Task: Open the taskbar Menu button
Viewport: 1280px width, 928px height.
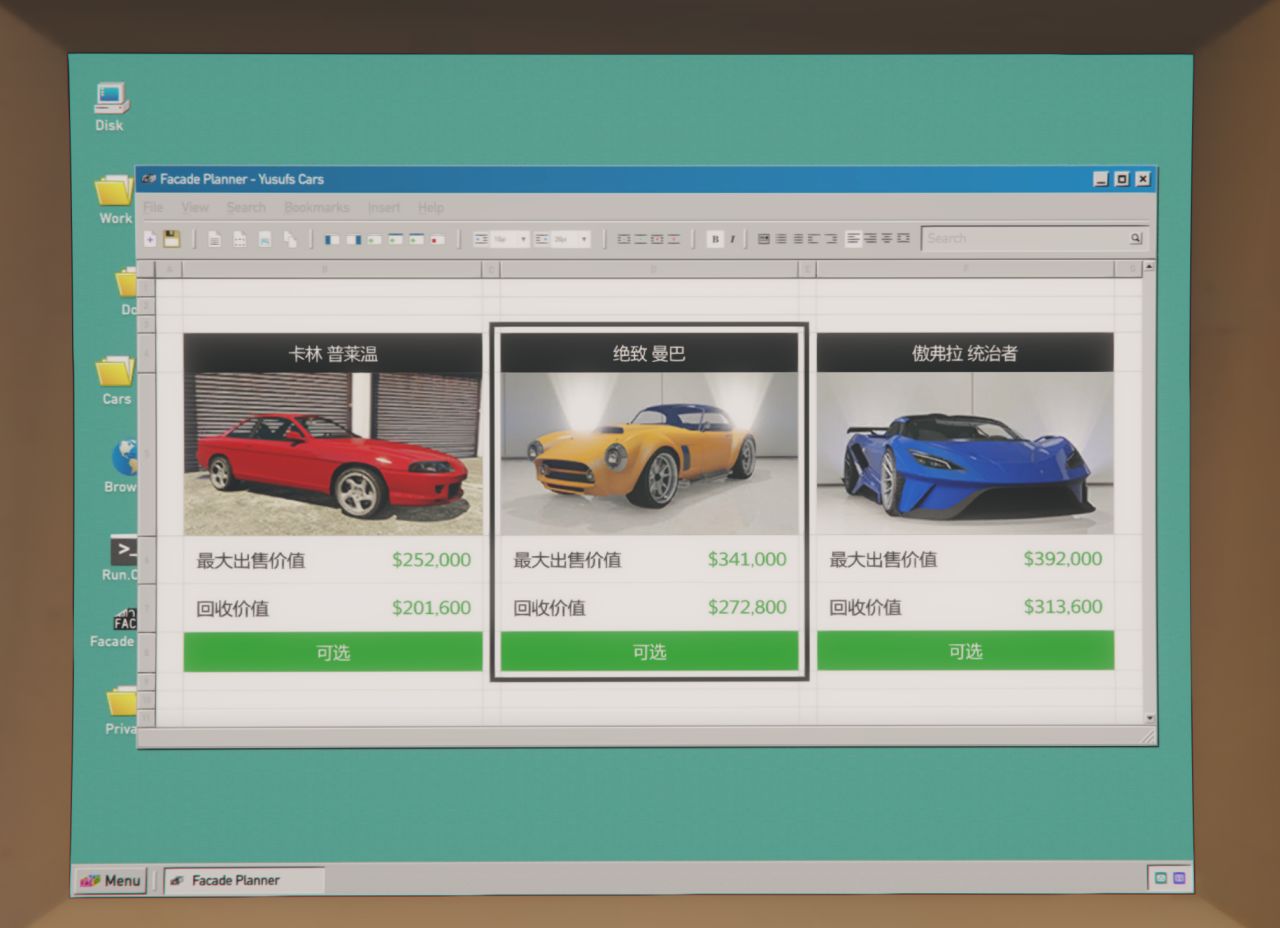Action: click(111, 881)
